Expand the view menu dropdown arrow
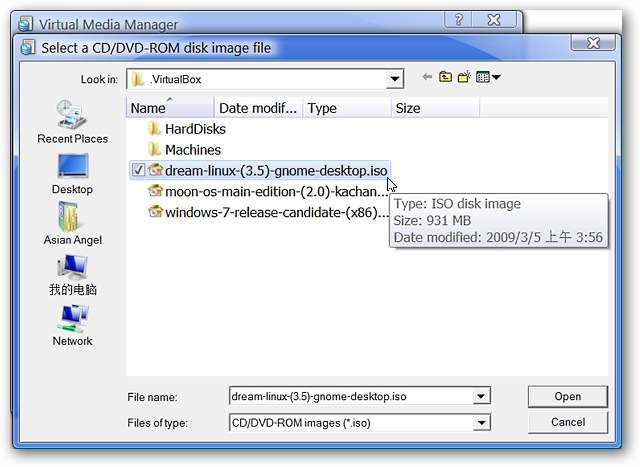640x467 pixels. click(496, 77)
